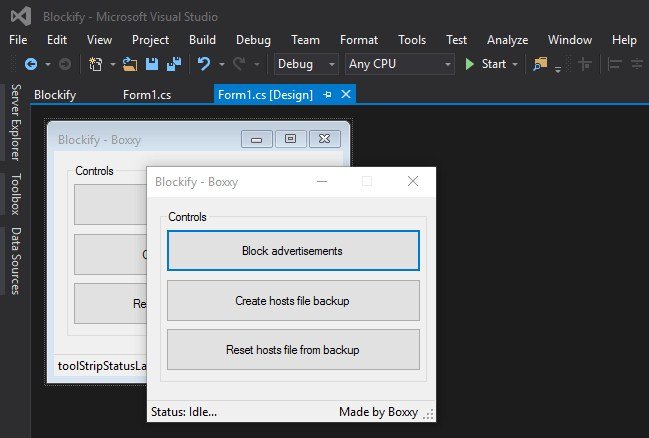Open the Help menu
The image size is (649, 438).
pyautogui.click(x=624, y=40)
